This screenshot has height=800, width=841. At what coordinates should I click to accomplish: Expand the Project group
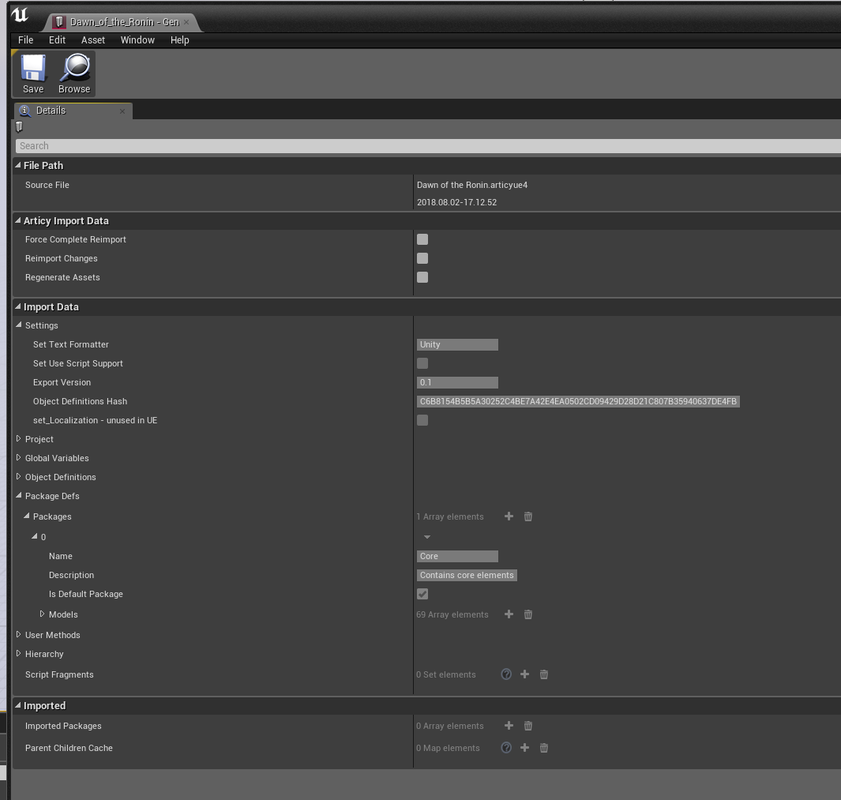(19, 439)
